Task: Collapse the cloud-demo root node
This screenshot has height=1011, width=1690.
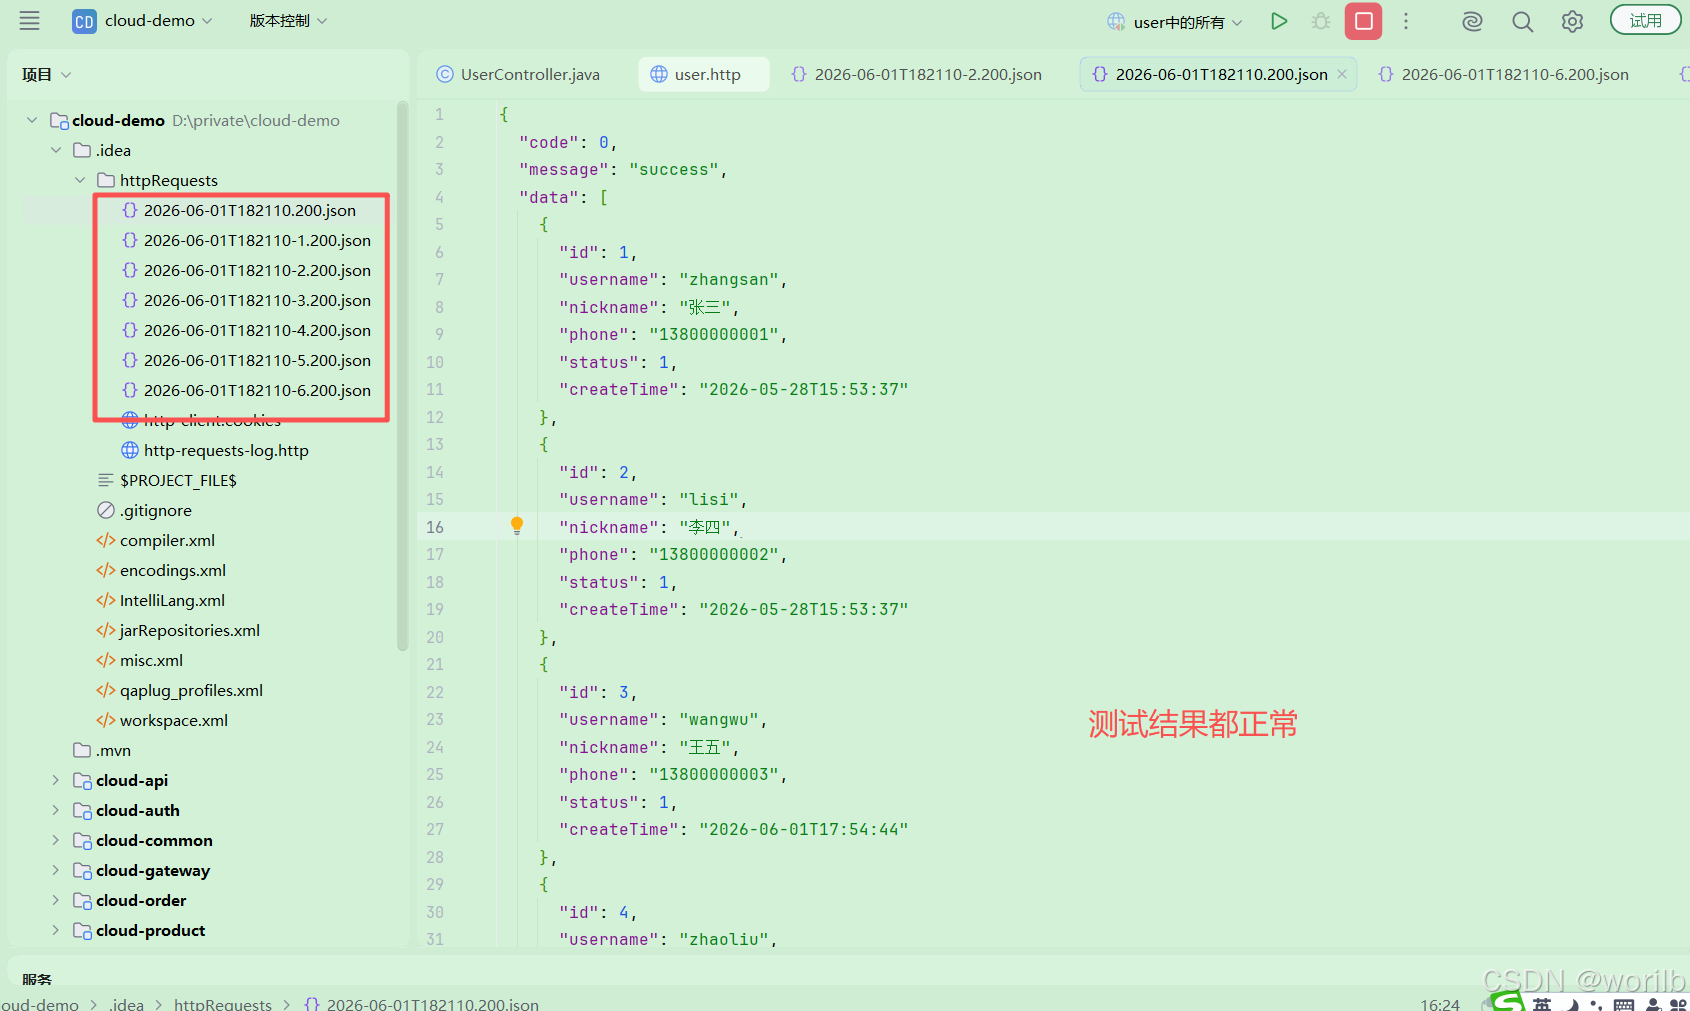Action: 32,120
